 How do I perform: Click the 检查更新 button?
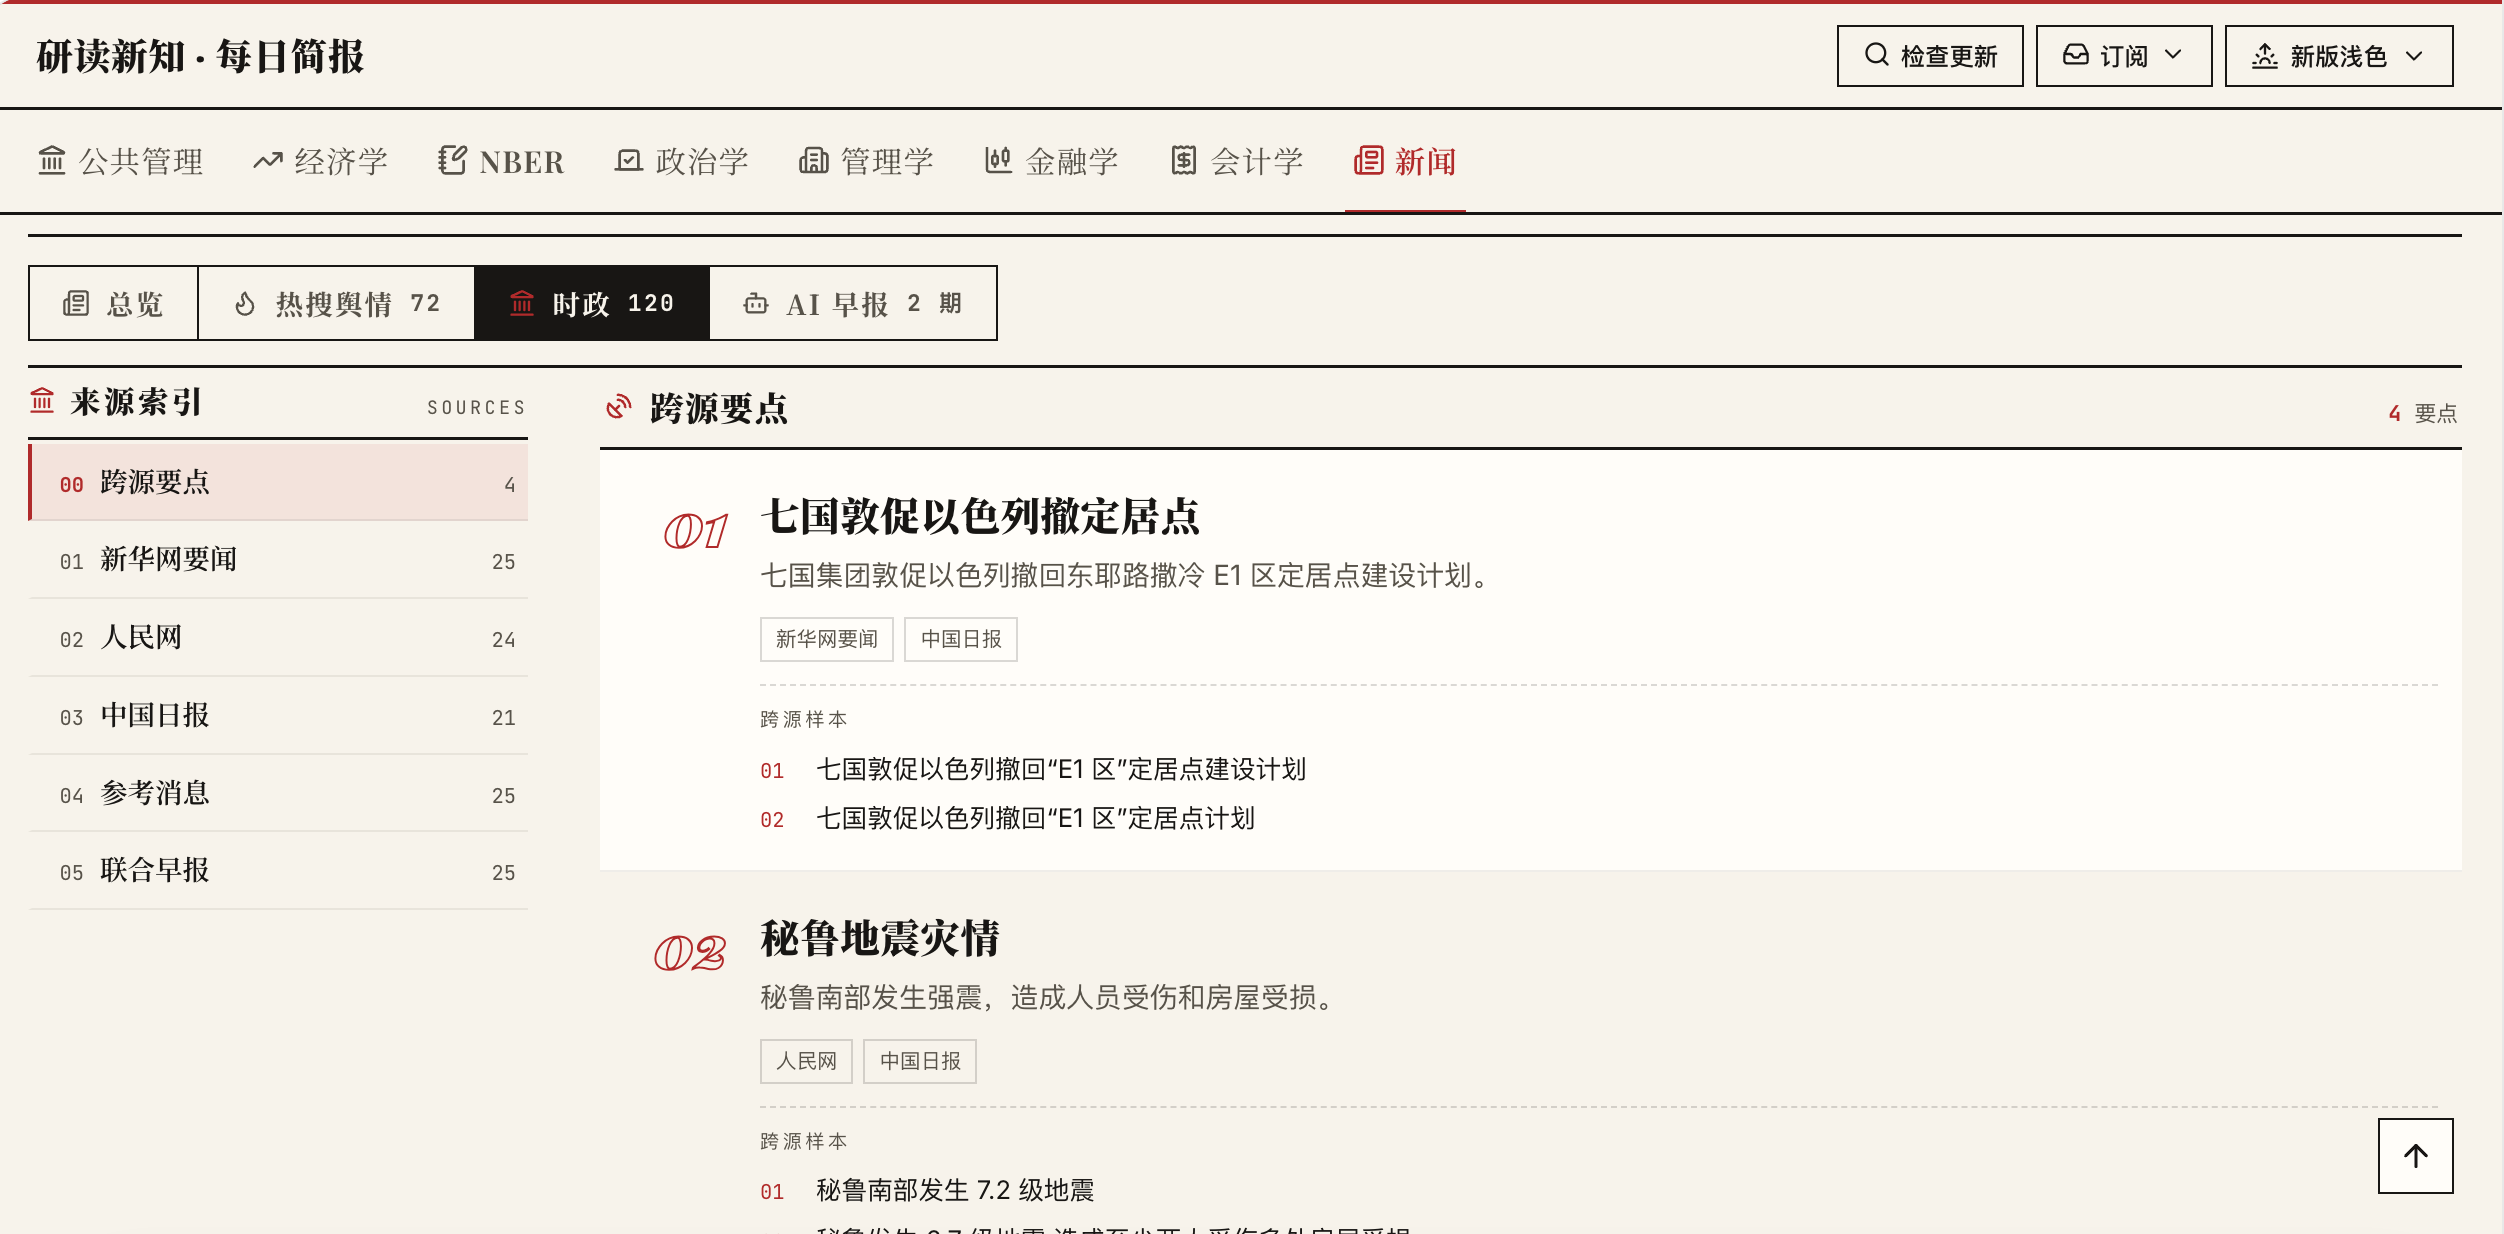pos(1930,56)
